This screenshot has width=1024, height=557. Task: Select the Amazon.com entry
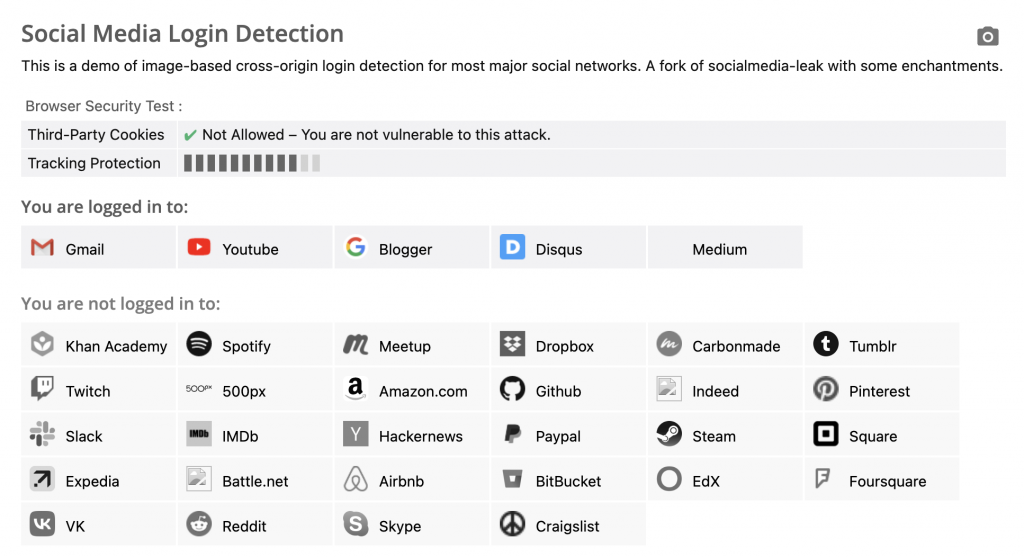tap(423, 391)
